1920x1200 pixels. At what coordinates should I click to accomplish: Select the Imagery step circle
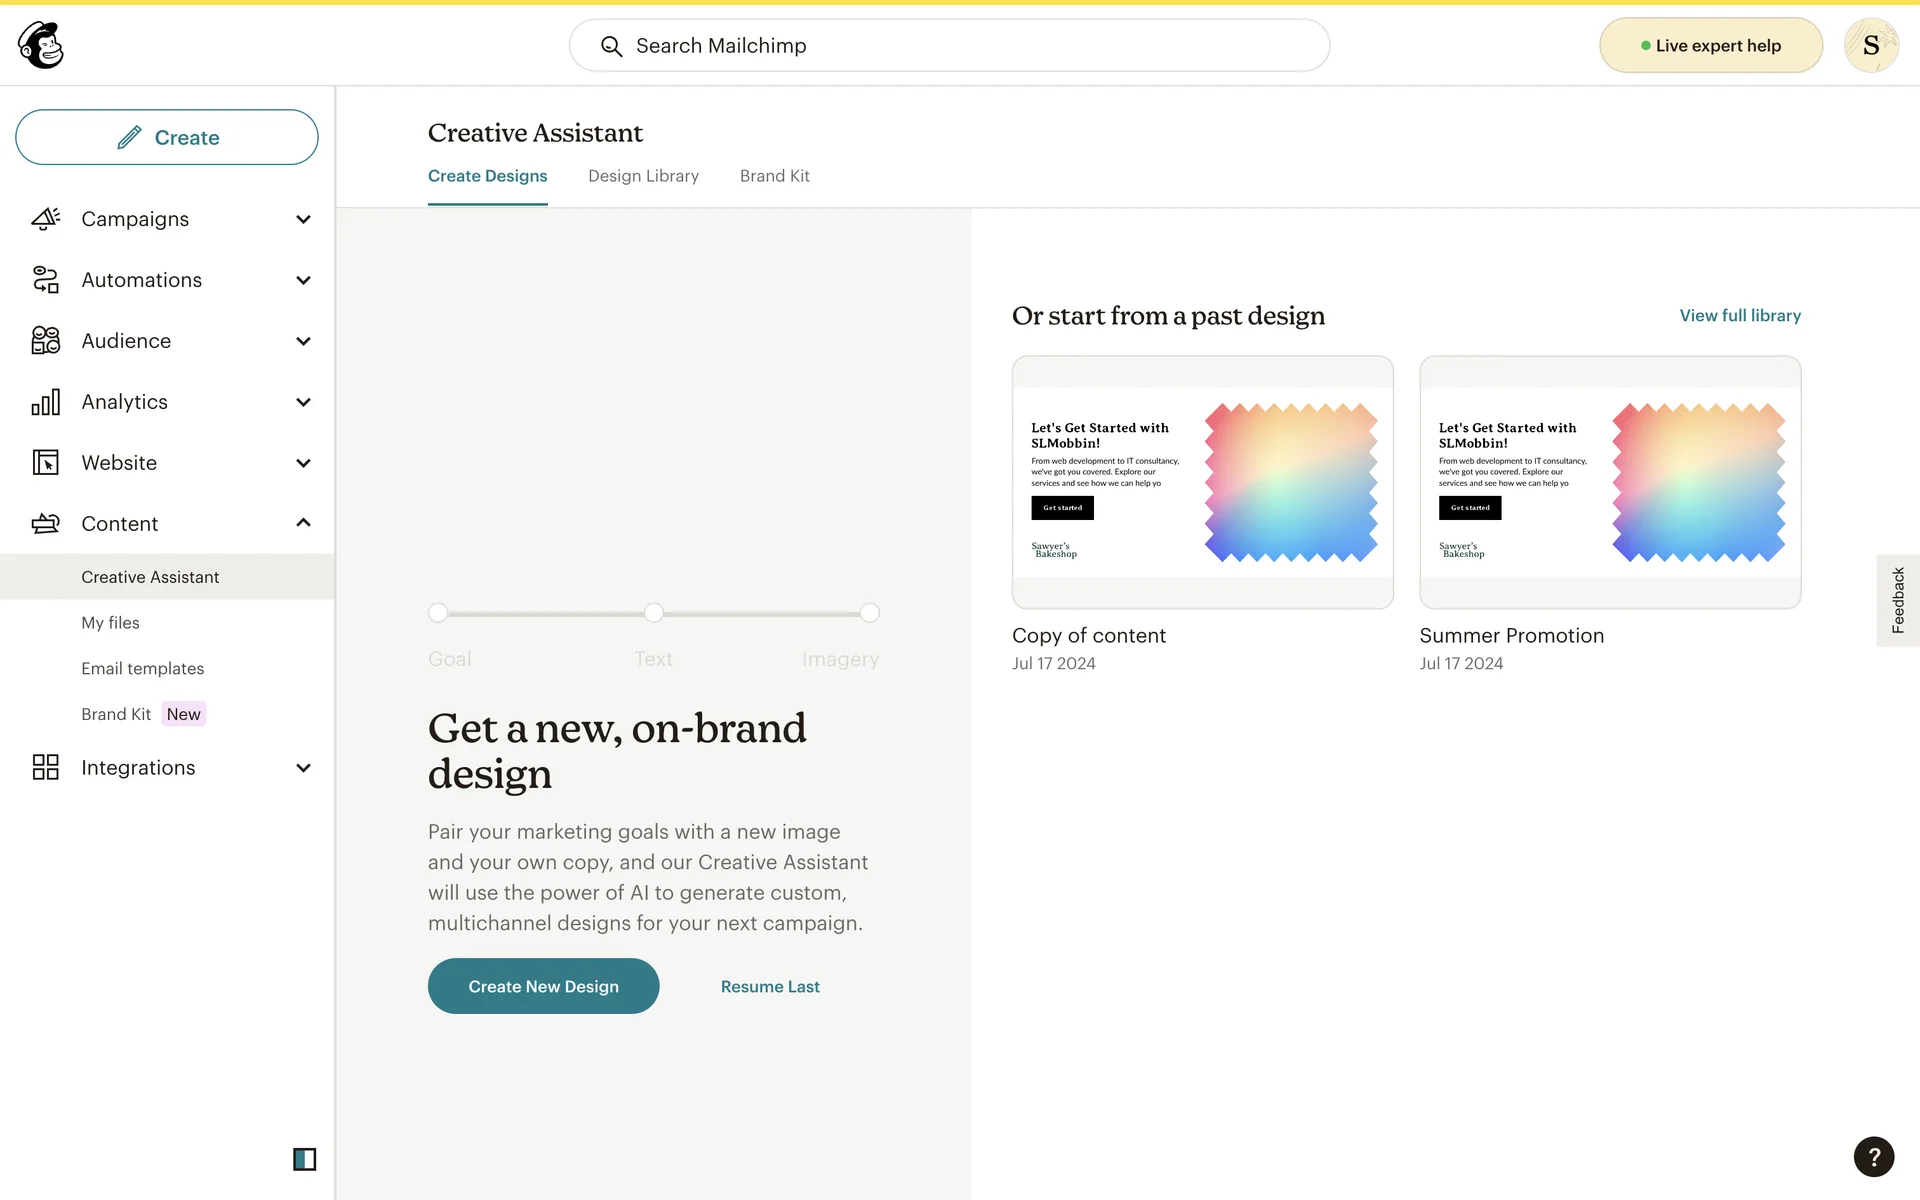tap(870, 613)
